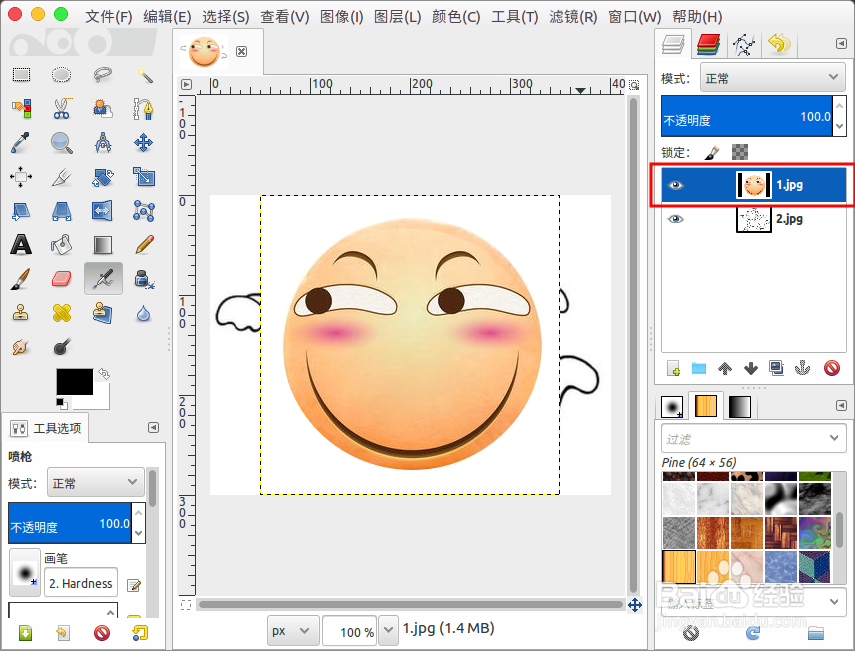Select the Zoom magnifier tool
Screen dimensions: 855x651
pos(62,143)
